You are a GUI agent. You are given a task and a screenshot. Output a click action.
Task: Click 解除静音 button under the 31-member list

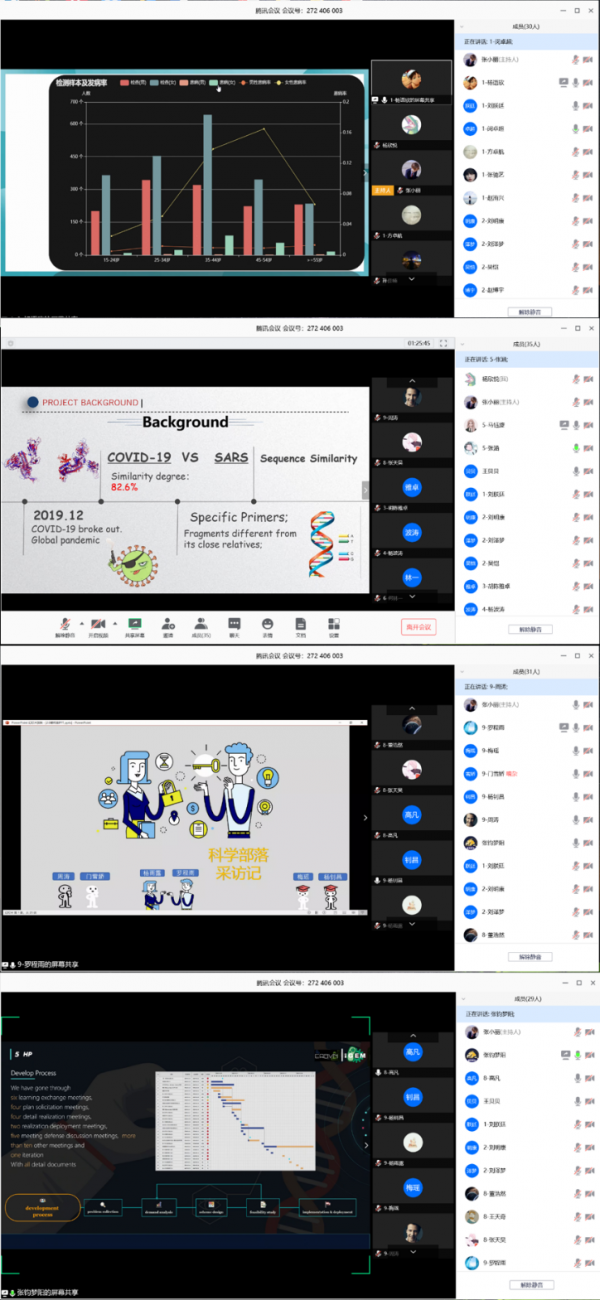[528, 957]
